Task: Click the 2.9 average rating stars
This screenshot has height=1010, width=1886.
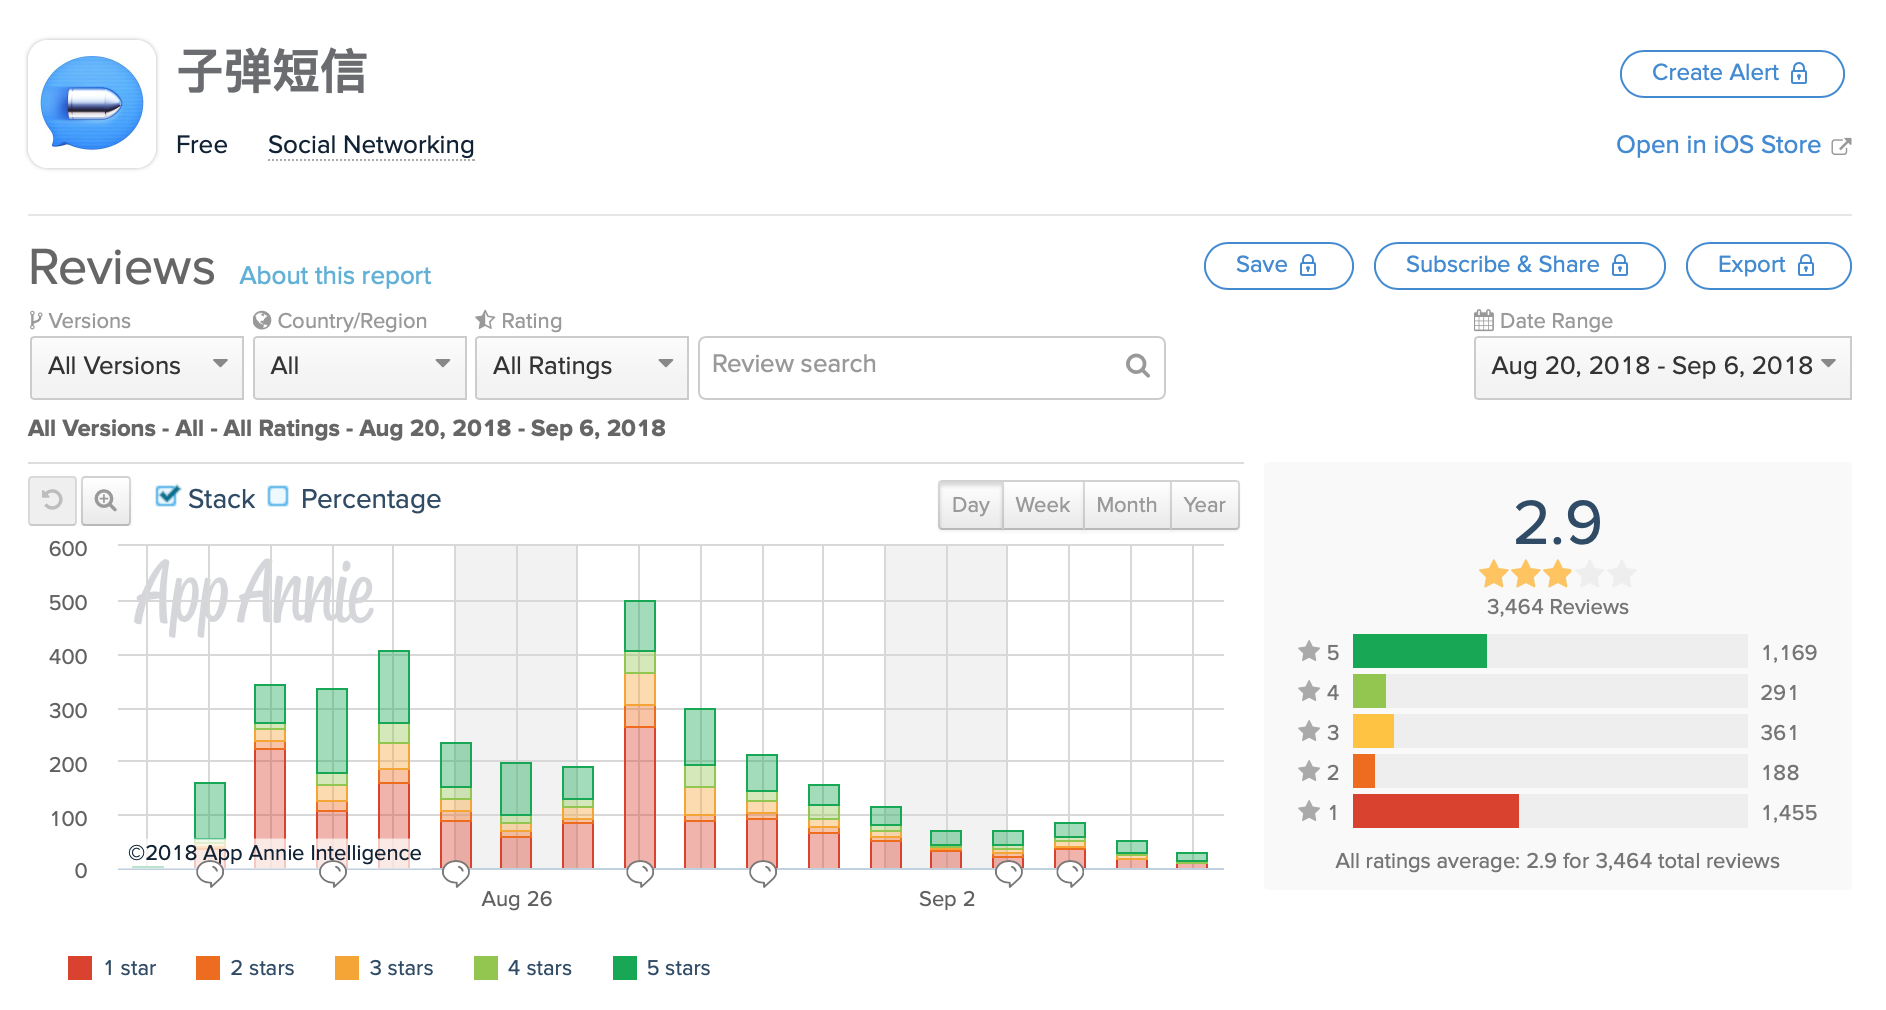Action: (1557, 574)
